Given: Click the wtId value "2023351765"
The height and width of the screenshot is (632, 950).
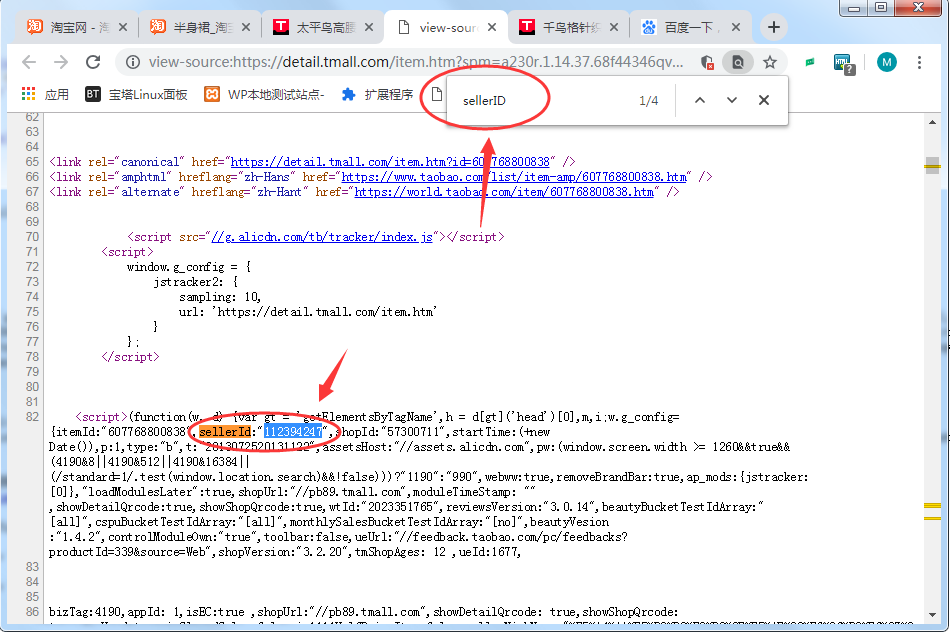Looking at the screenshot, I should [x=402, y=507].
